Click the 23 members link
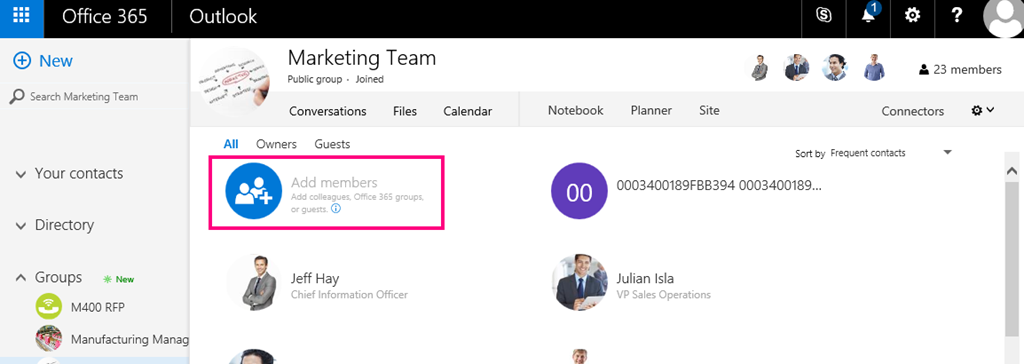The width and height of the screenshot is (1024, 364). point(960,69)
